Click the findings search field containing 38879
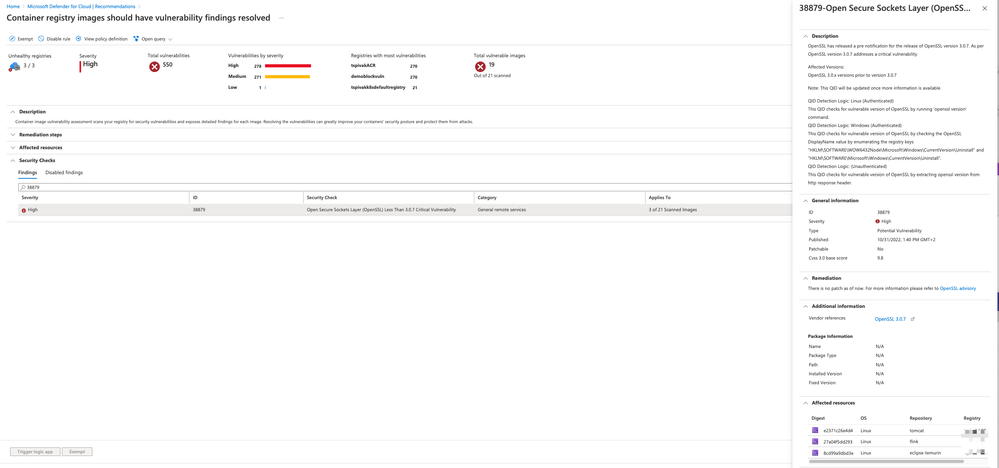 point(405,188)
